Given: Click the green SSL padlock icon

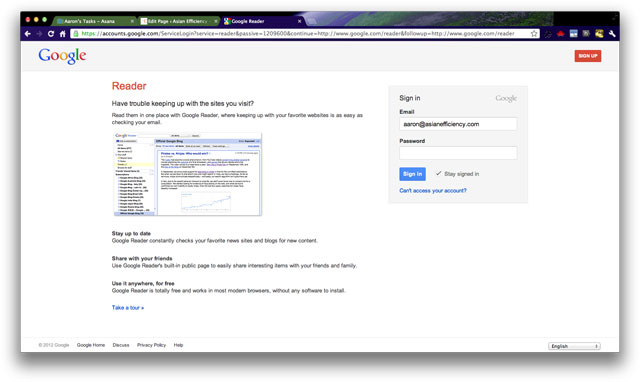Looking at the screenshot, I should [76, 33].
